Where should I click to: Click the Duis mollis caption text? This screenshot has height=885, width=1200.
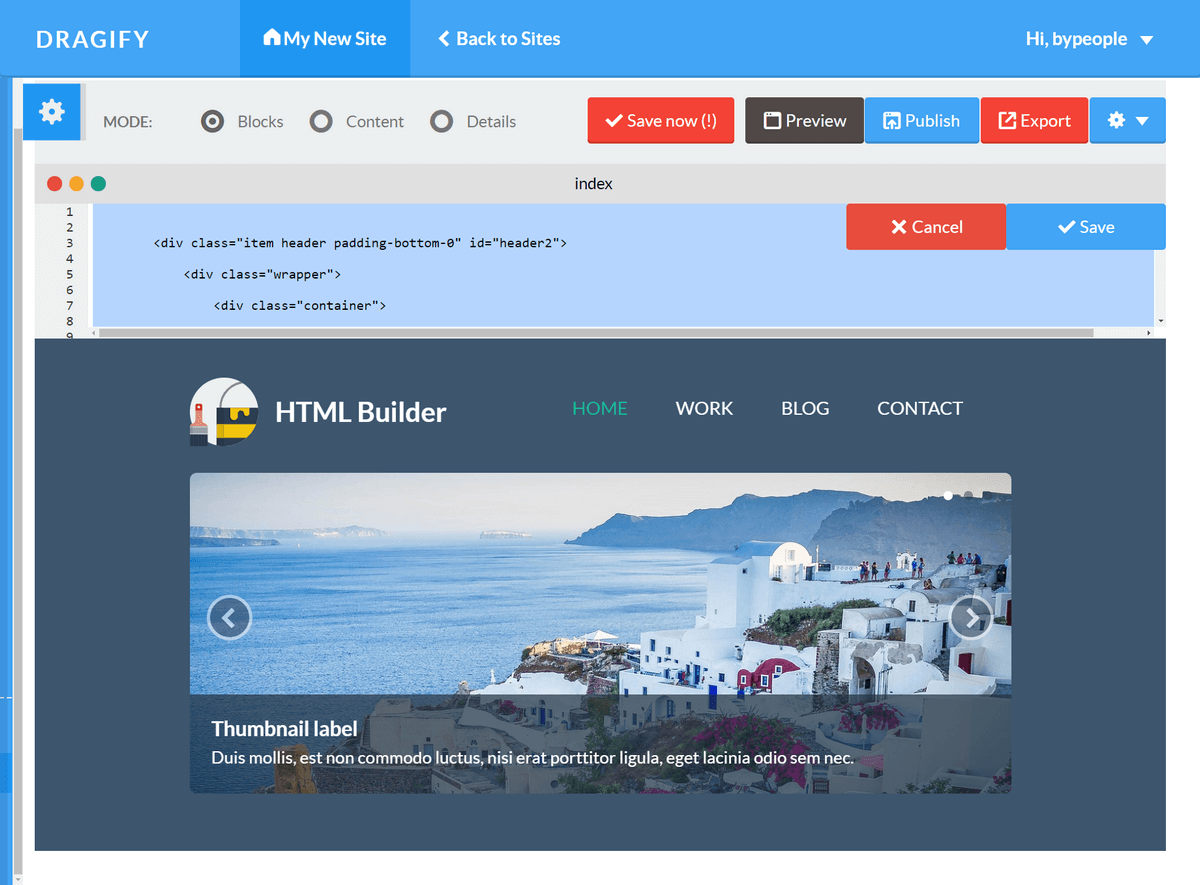[532, 758]
